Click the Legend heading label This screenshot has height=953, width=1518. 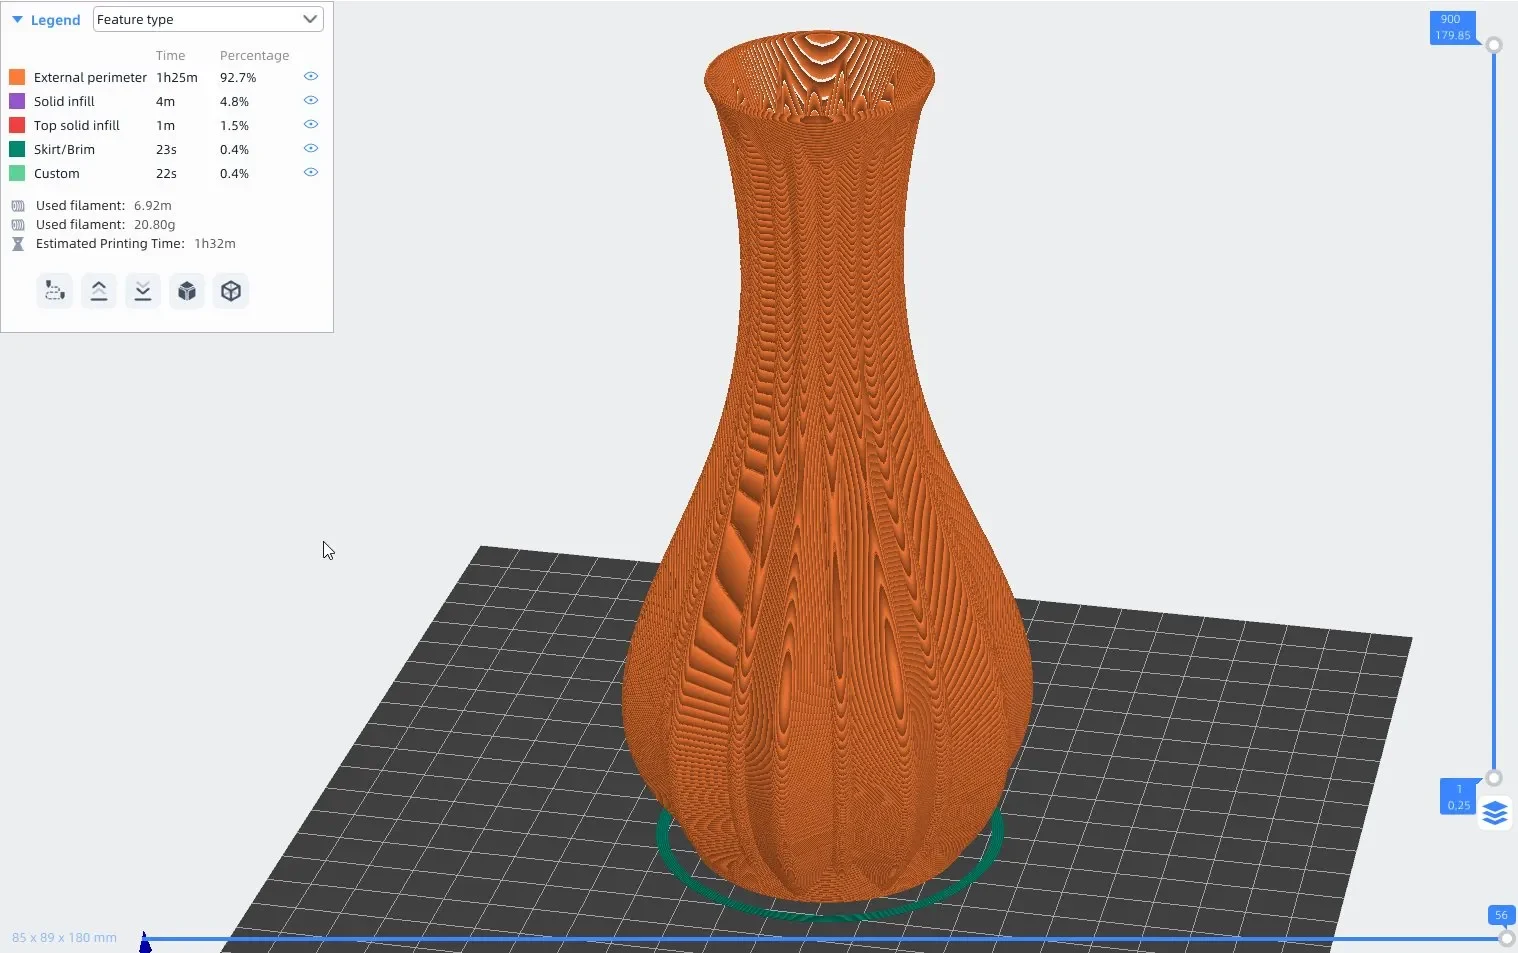tap(55, 20)
